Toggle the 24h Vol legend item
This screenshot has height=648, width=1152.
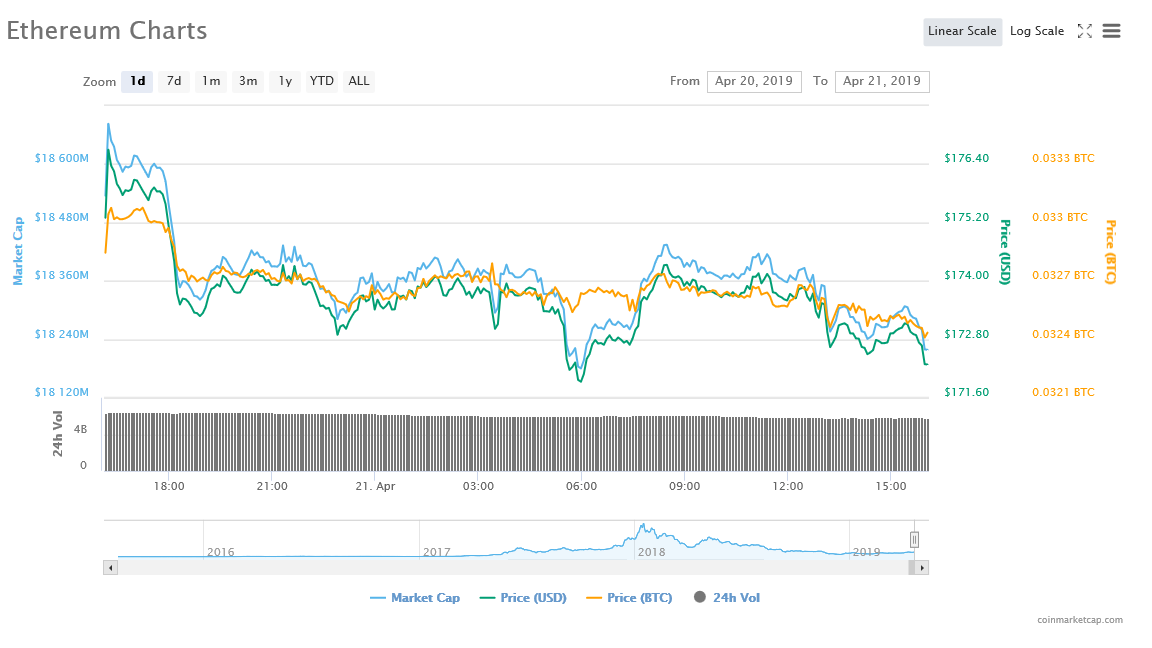click(727, 598)
